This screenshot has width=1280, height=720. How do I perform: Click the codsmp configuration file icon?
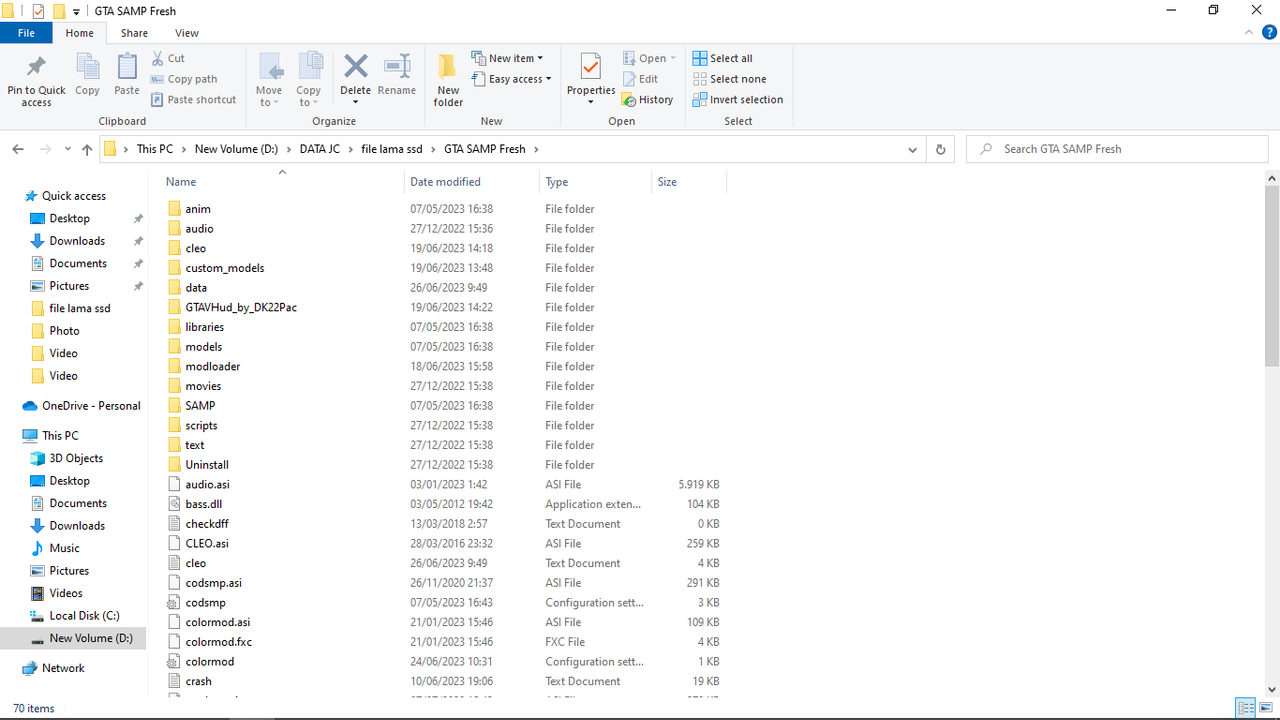pyautogui.click(x=173, y=602)
